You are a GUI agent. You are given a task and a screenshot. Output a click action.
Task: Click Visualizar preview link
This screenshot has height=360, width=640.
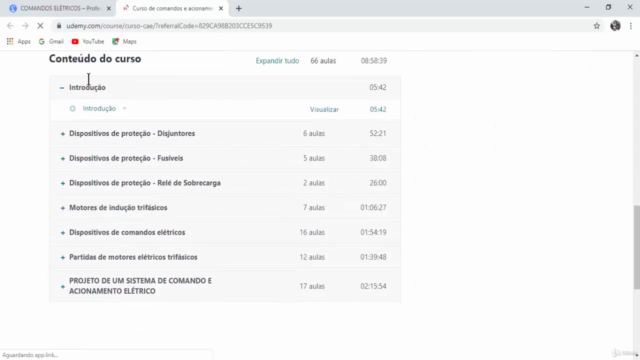[x=324, y=109]
